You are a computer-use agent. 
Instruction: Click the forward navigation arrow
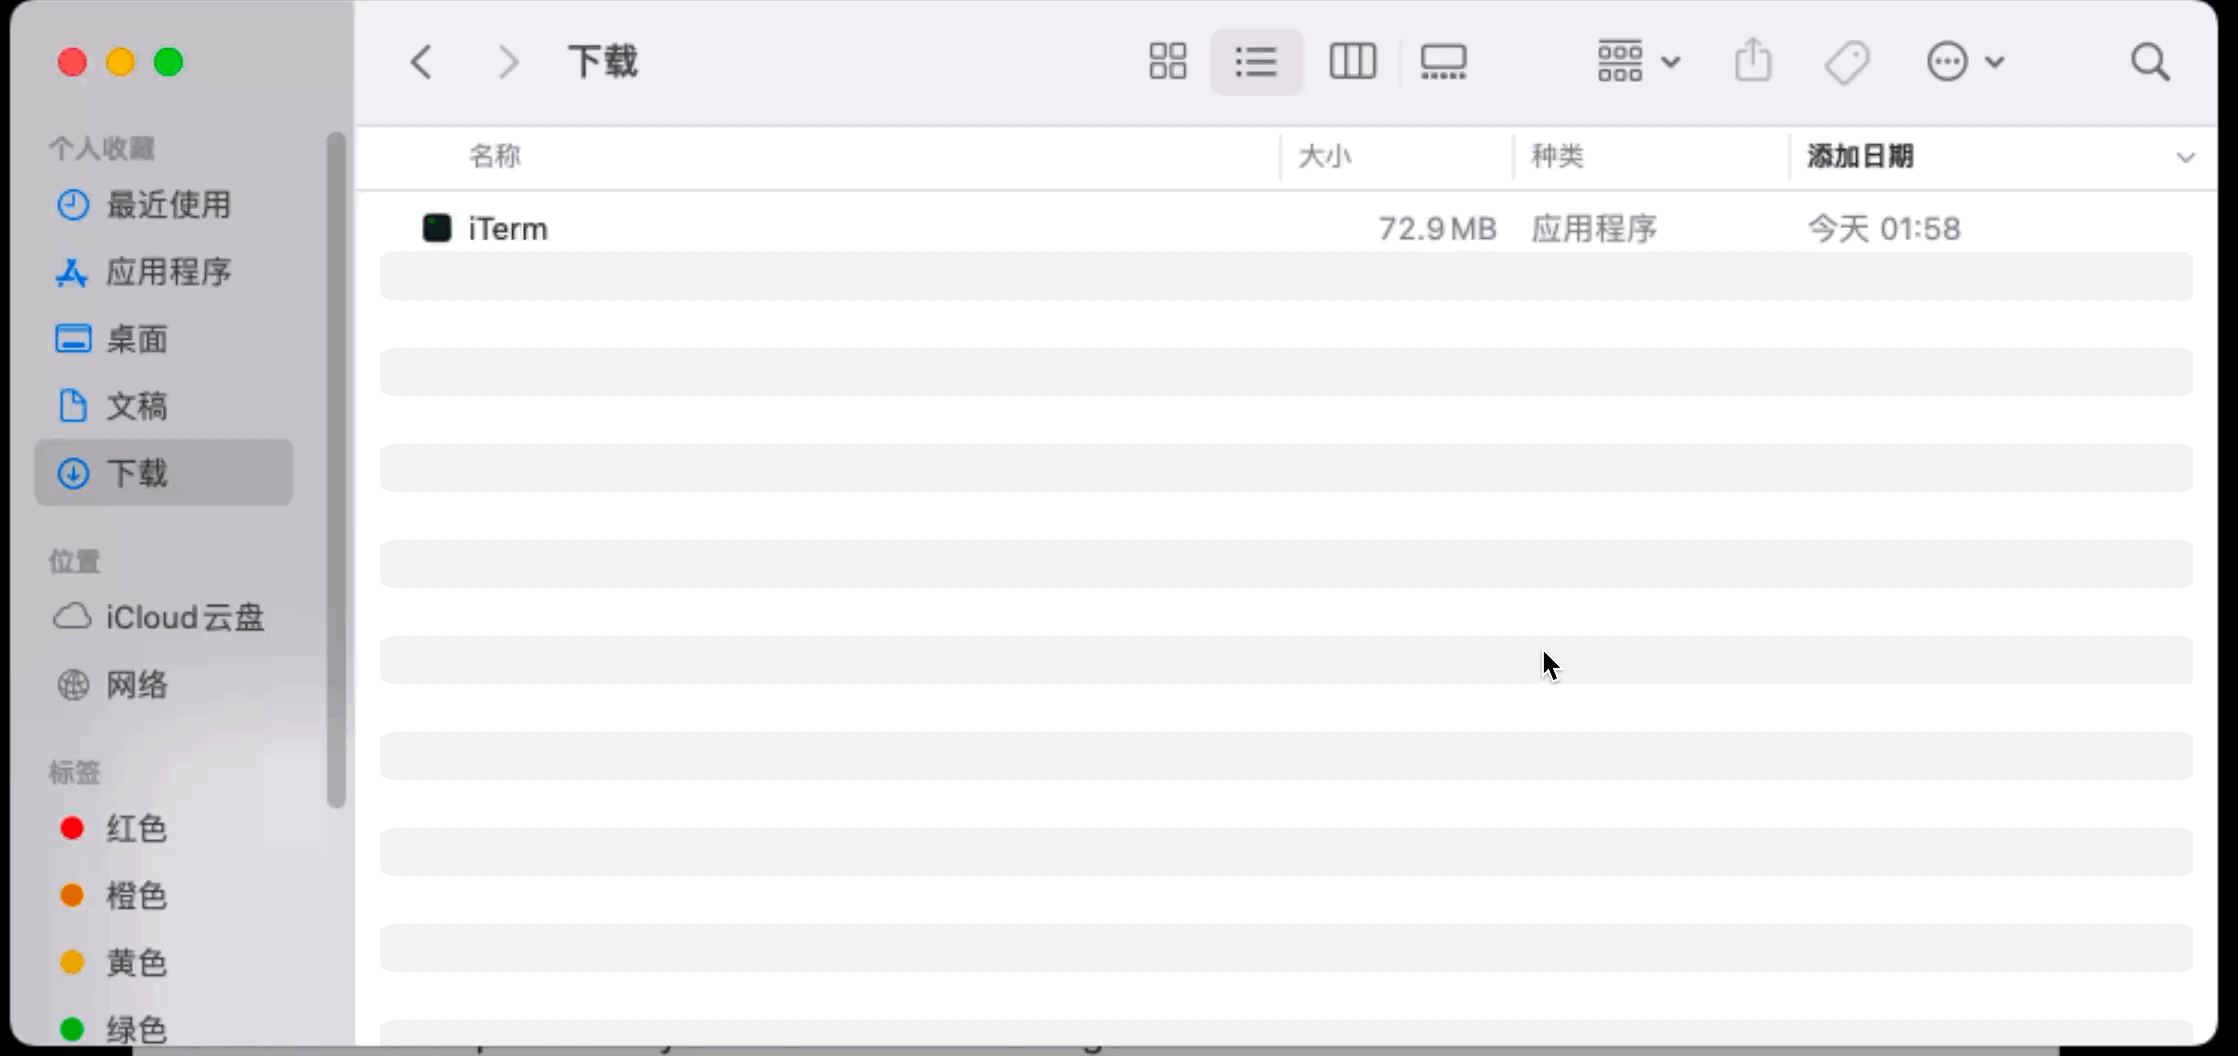click(x=508, y=61)
